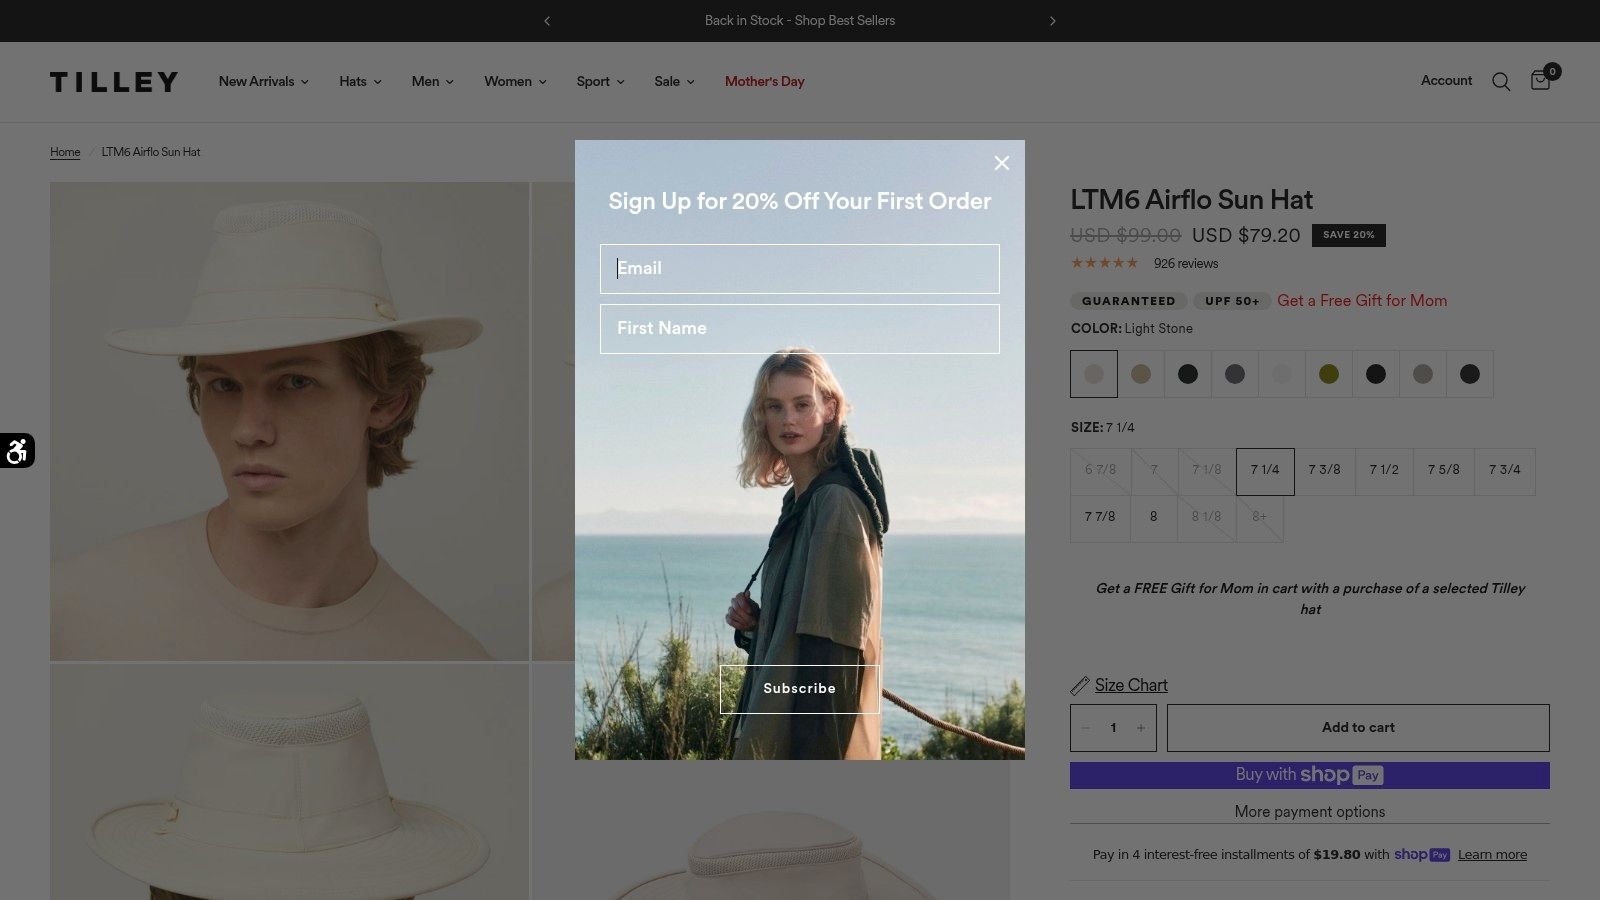
Task: Open the lower-left hat close-up photo
Action: point(290,782)
